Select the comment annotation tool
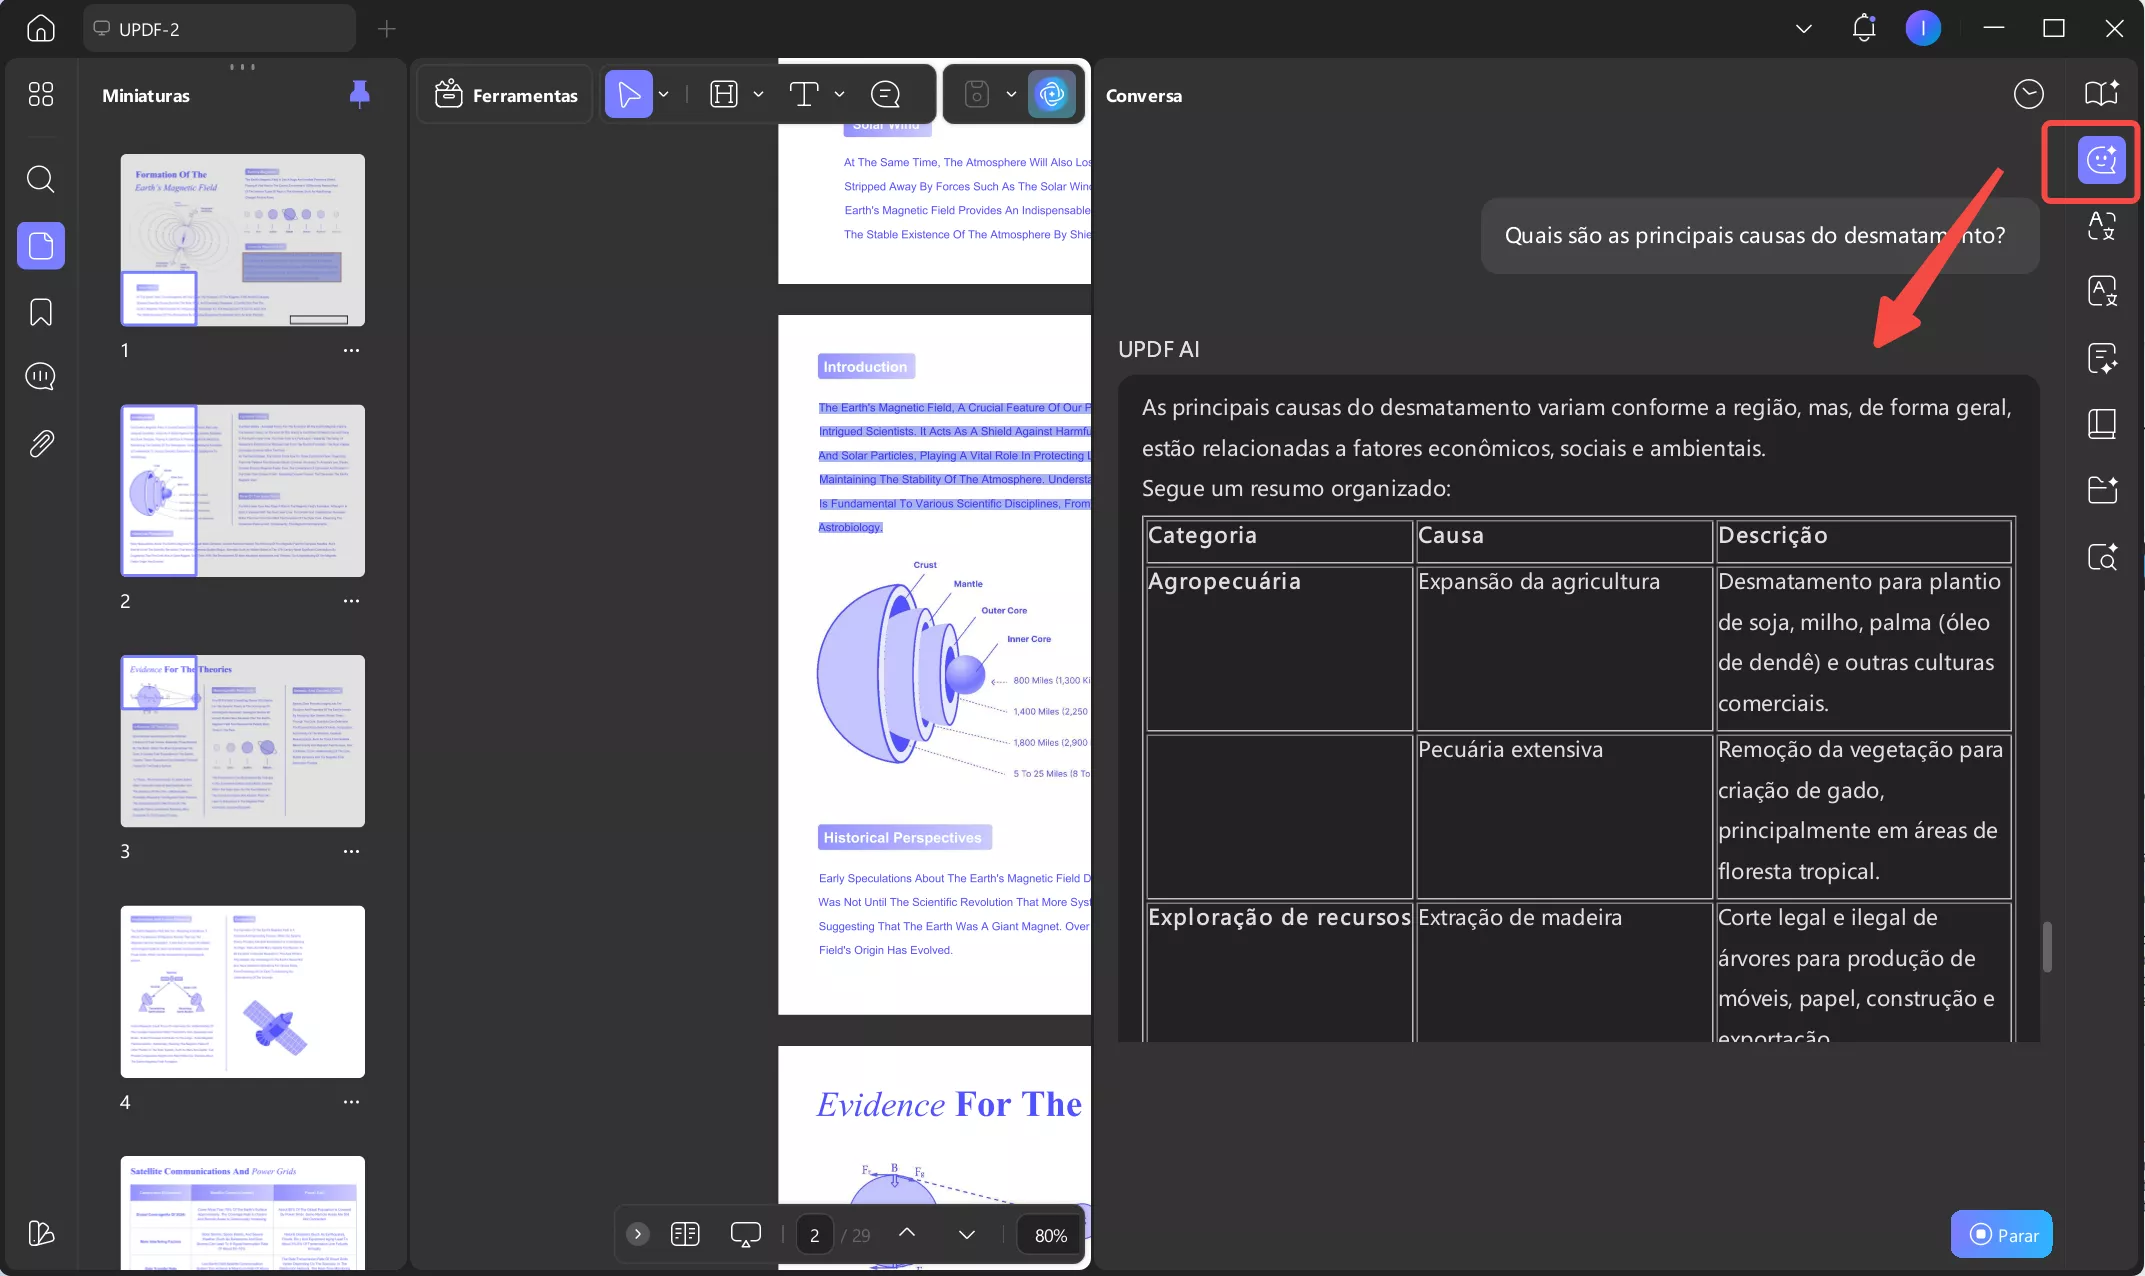This screenshot has height=1276, width=2145. click(x=886, y=93)
